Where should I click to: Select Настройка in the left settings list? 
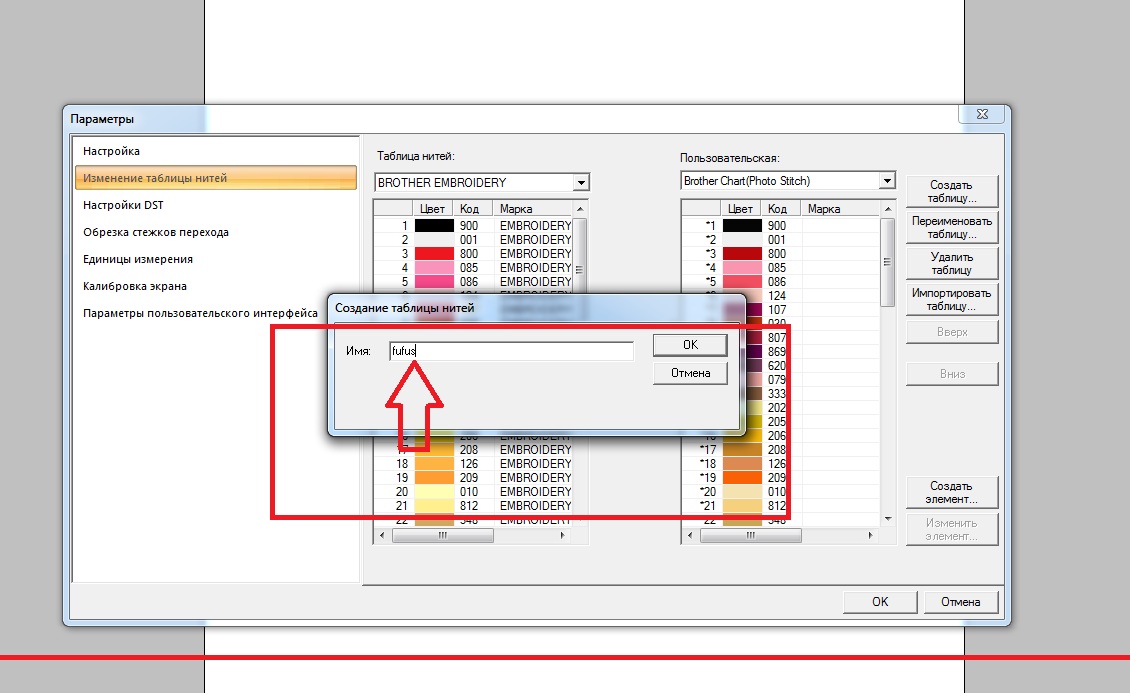pyautogui.click(x=112, y=151)
